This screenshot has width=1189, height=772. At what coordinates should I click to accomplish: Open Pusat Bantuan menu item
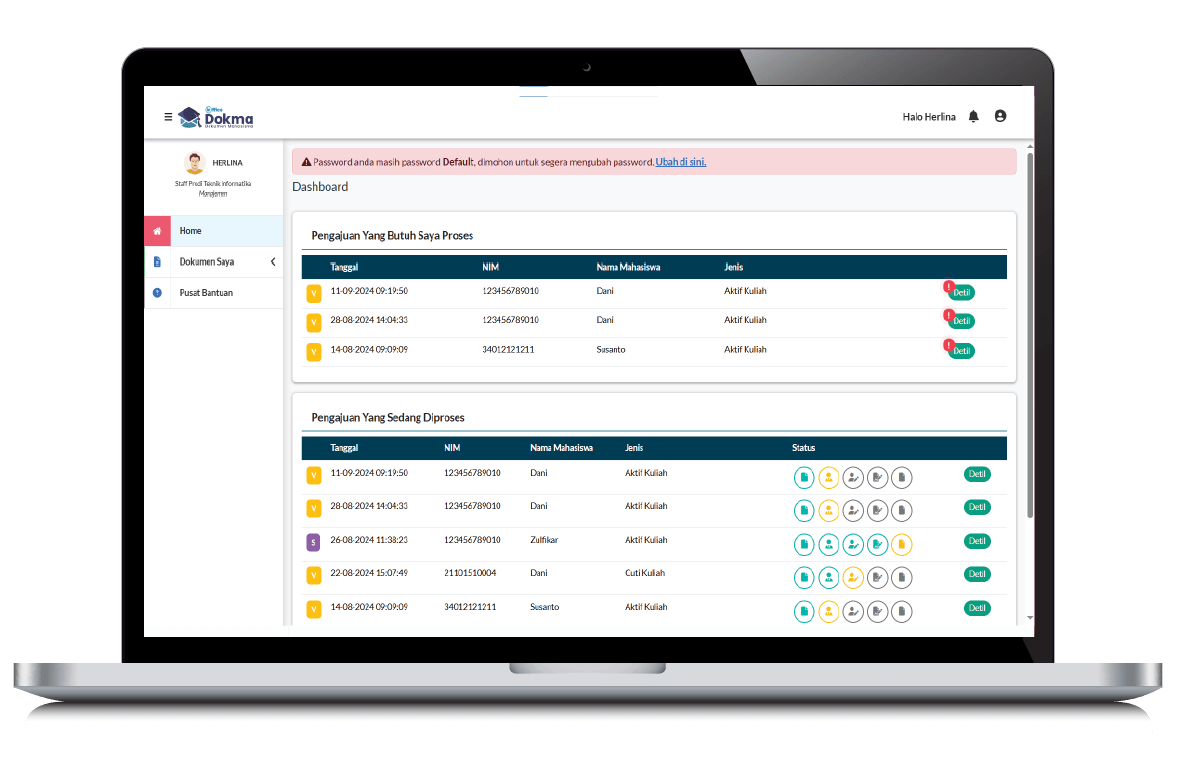(206, 293)
